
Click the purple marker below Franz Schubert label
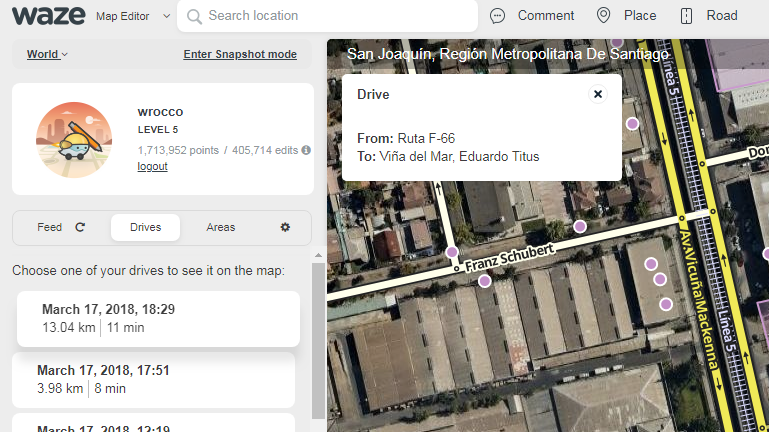485,281
